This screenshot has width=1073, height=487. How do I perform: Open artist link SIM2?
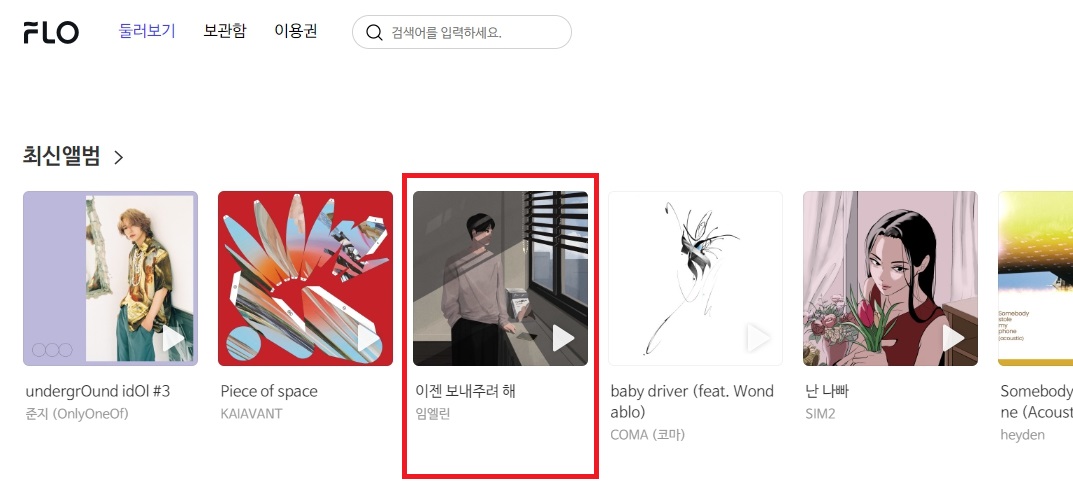point(820,414)
